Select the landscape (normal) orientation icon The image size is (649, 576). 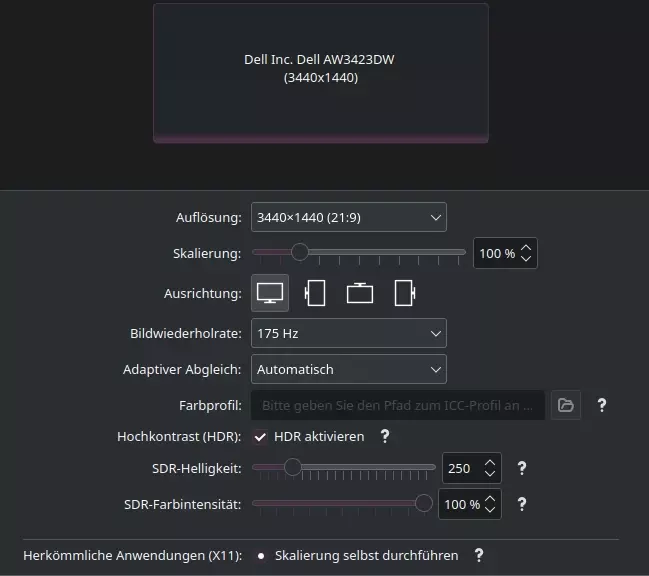coord(270,293)
